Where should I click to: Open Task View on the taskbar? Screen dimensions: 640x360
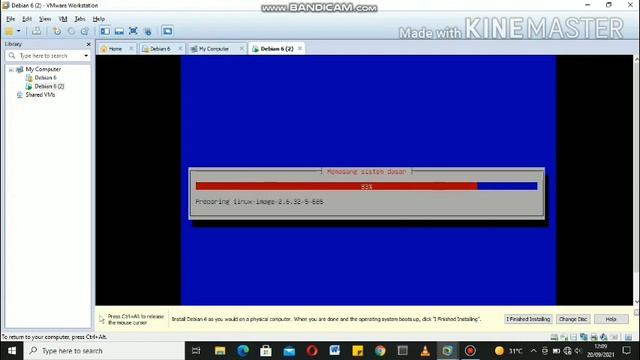tap(196, 351)
